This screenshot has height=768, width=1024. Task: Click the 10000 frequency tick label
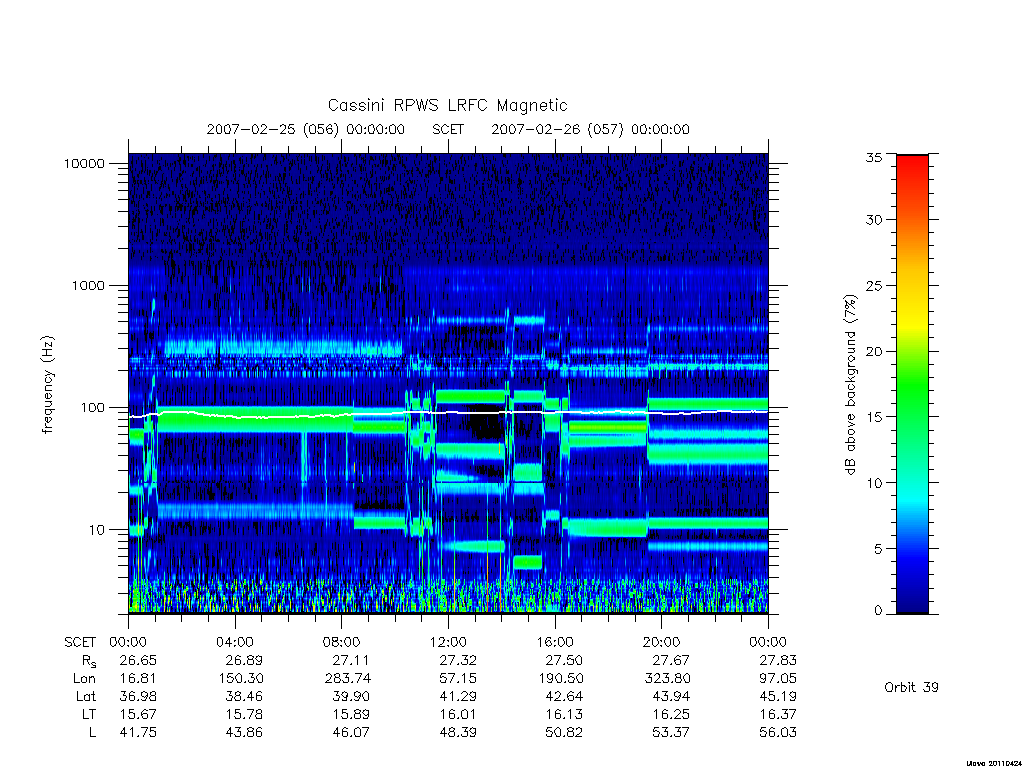(x=84, y=163)
